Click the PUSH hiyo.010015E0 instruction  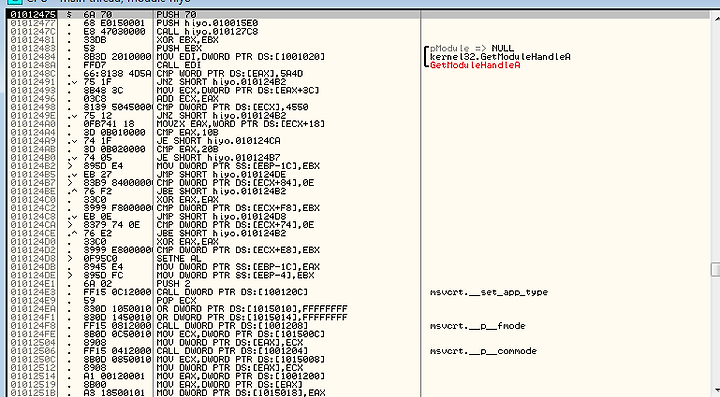click(207, 23)
